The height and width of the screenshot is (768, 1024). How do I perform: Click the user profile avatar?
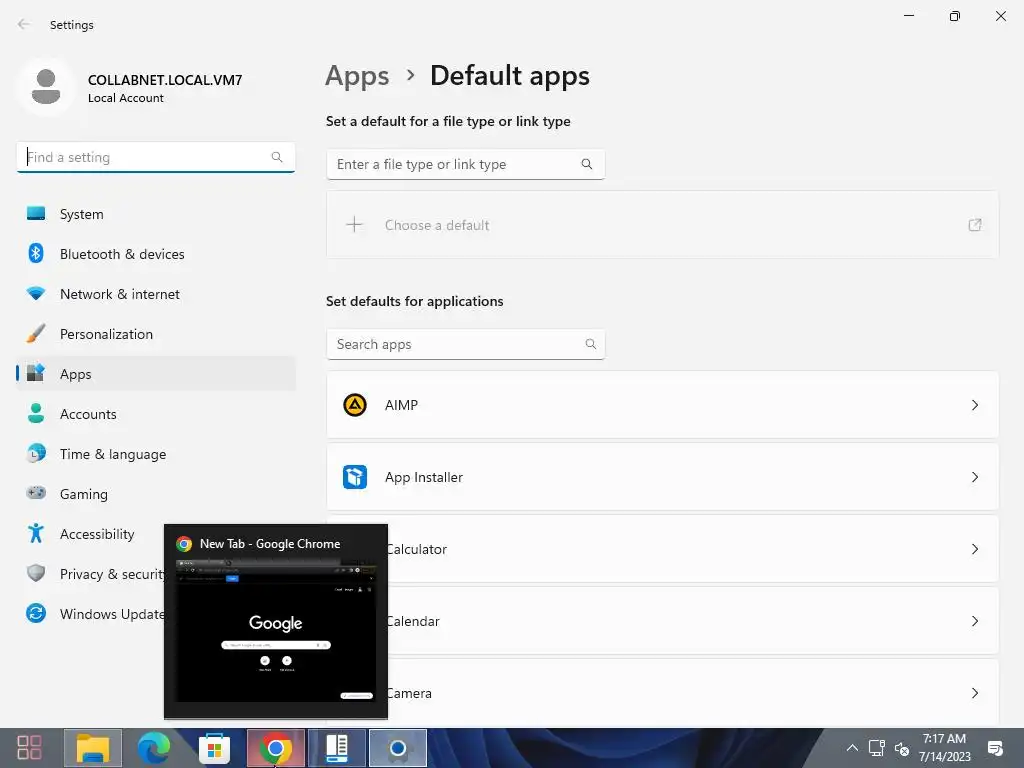46,87
